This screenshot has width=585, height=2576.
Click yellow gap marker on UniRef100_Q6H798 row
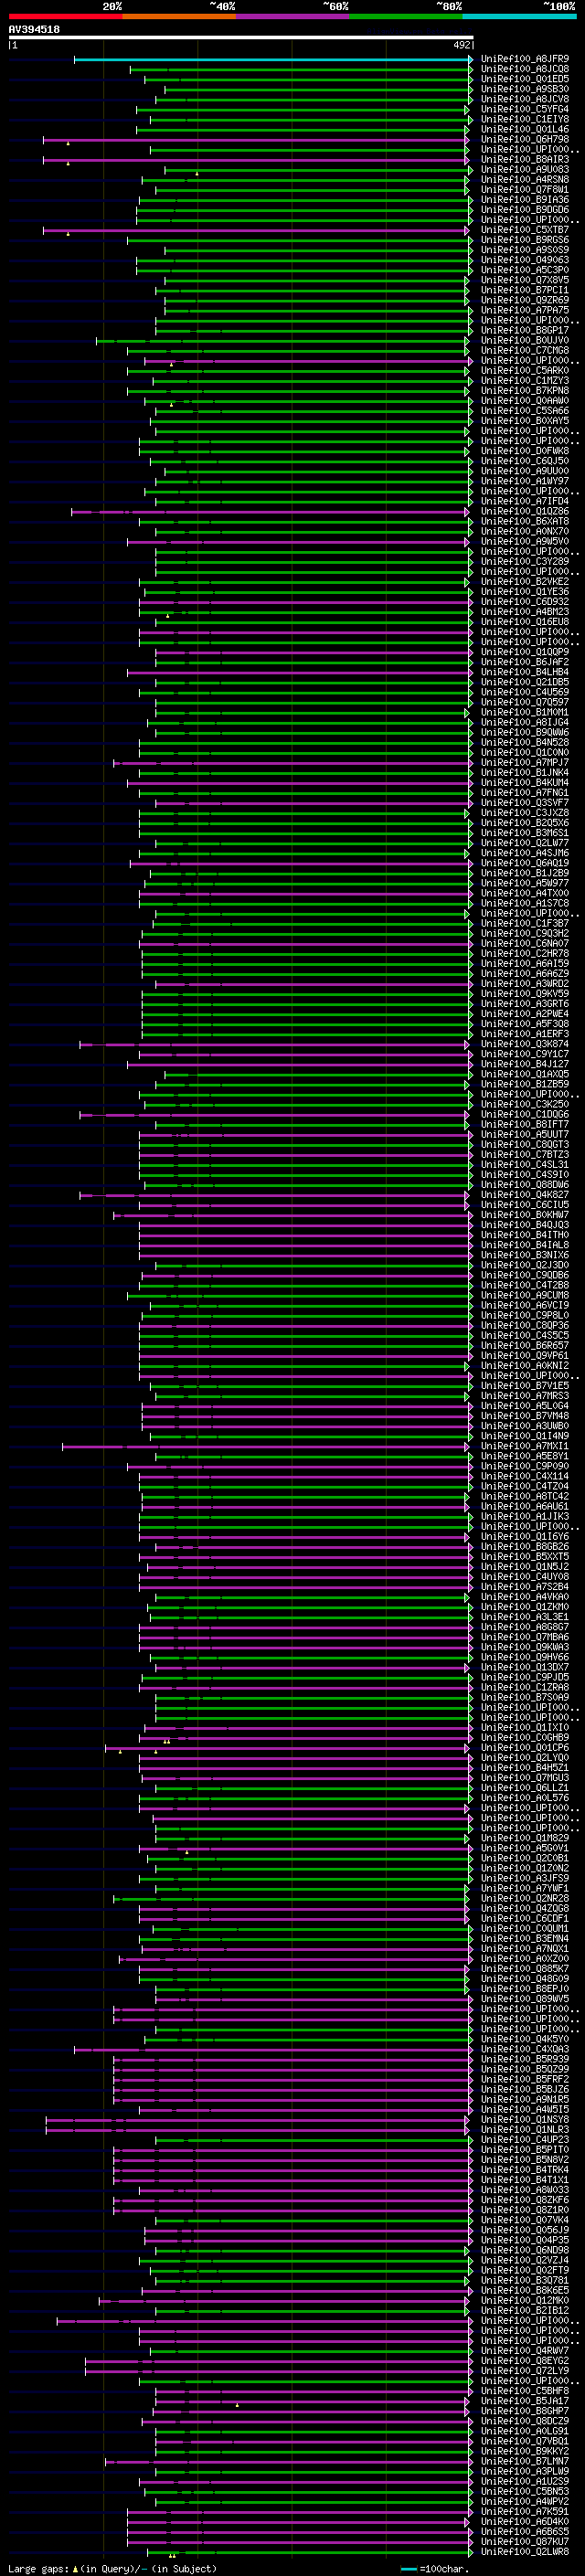coord(68,143)
